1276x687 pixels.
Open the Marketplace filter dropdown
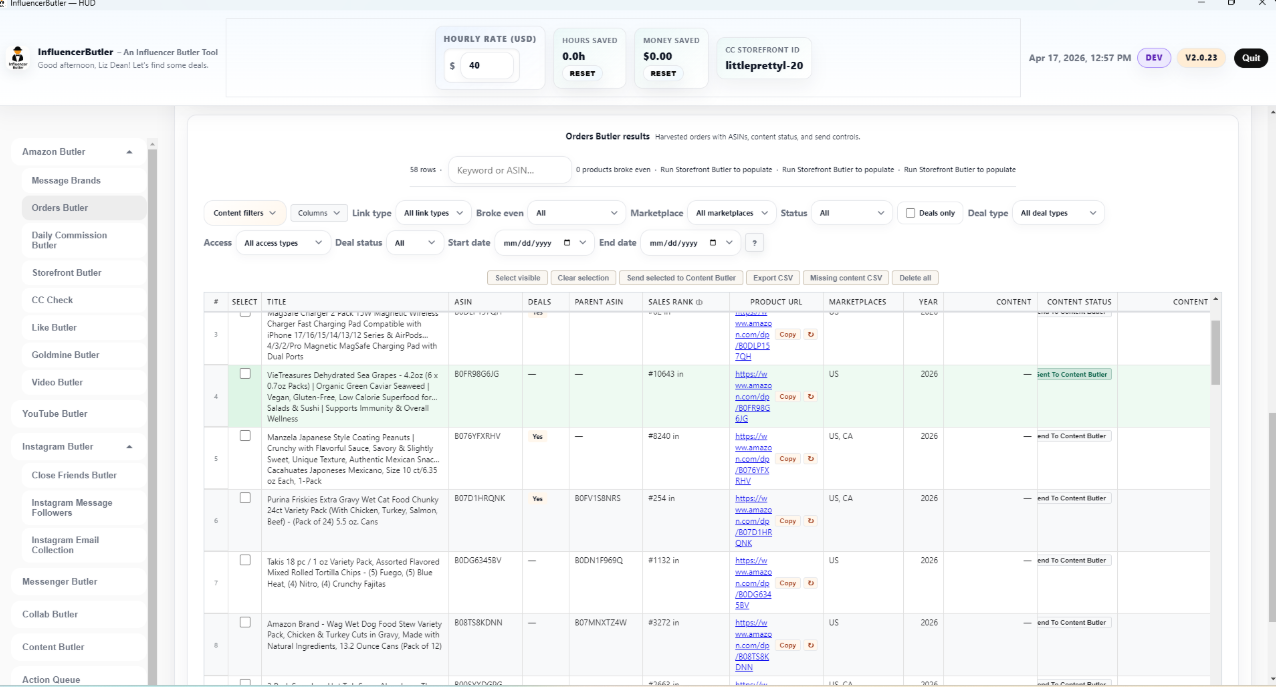[x=733, y=213]
